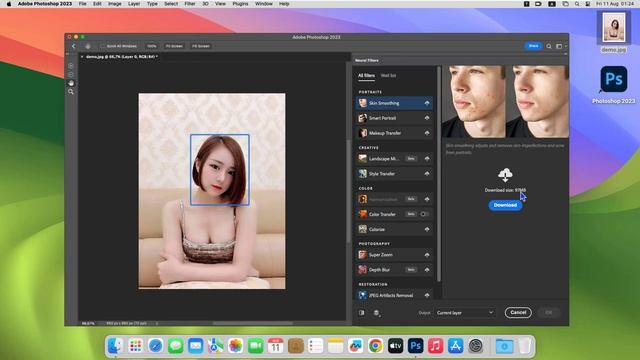Viewport: 640px width, 360px height.
Task: Open the Filter menu in the menu bar
Action: pos(190,4)
